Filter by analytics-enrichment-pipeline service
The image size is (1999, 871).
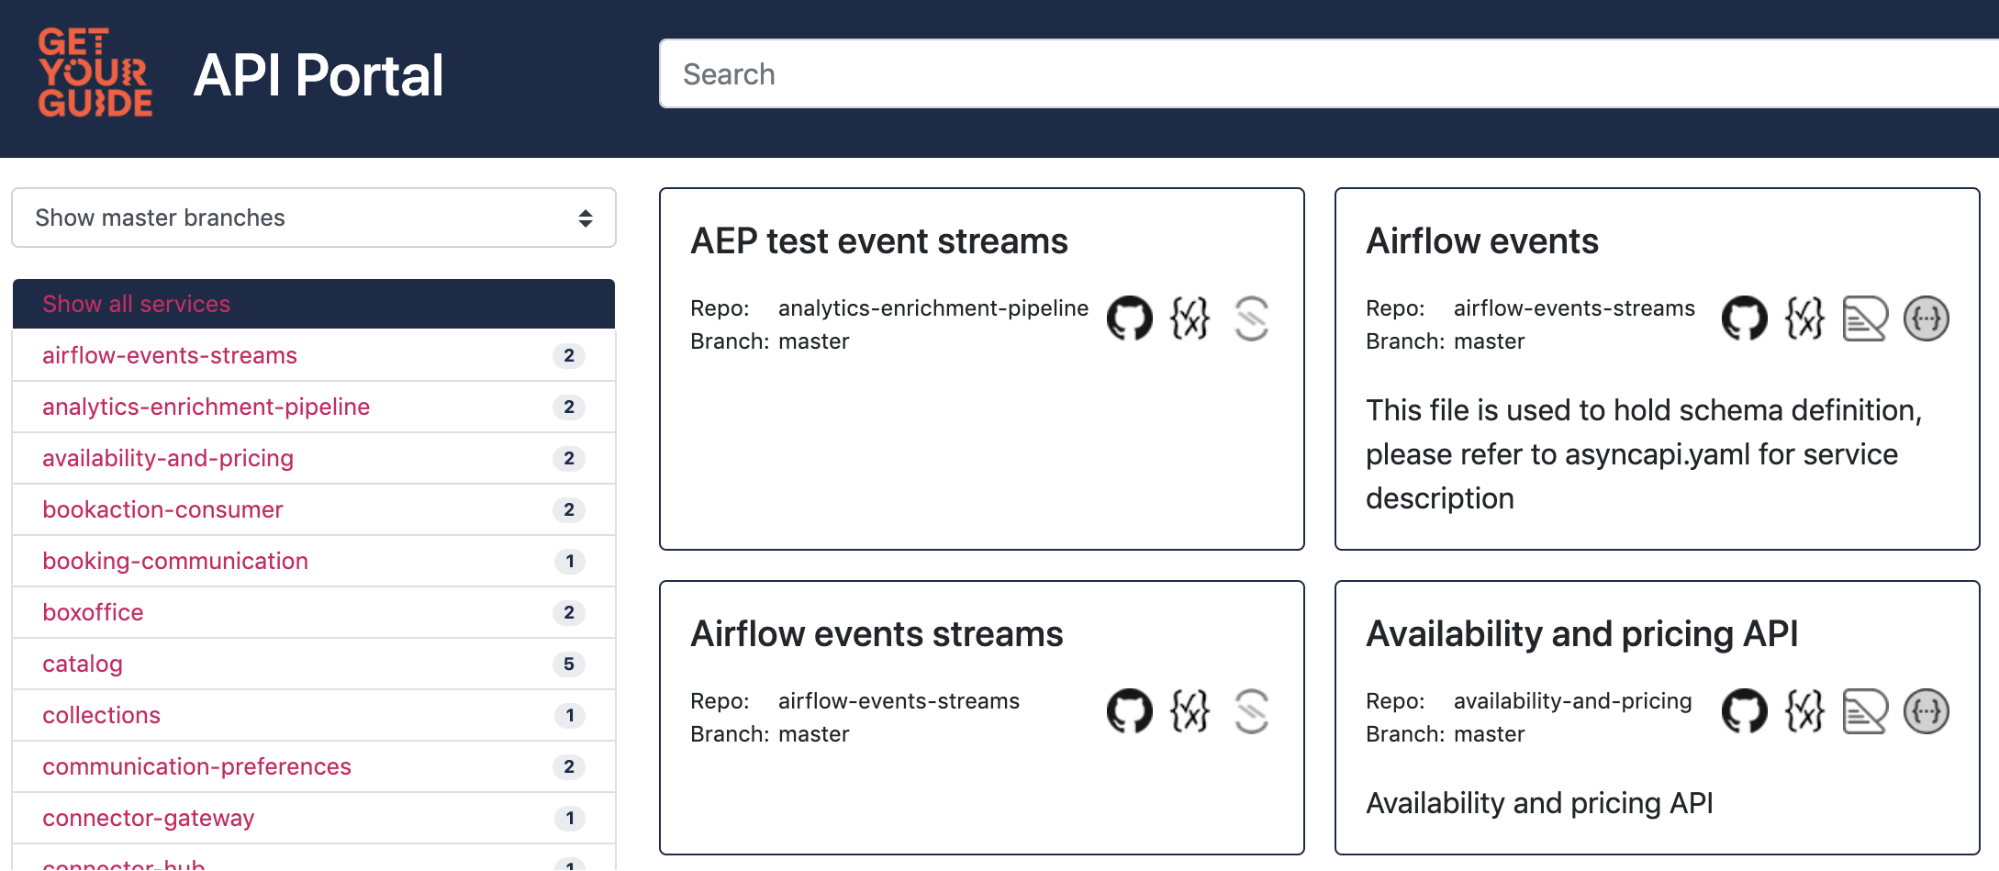click(x=314, y=407)
